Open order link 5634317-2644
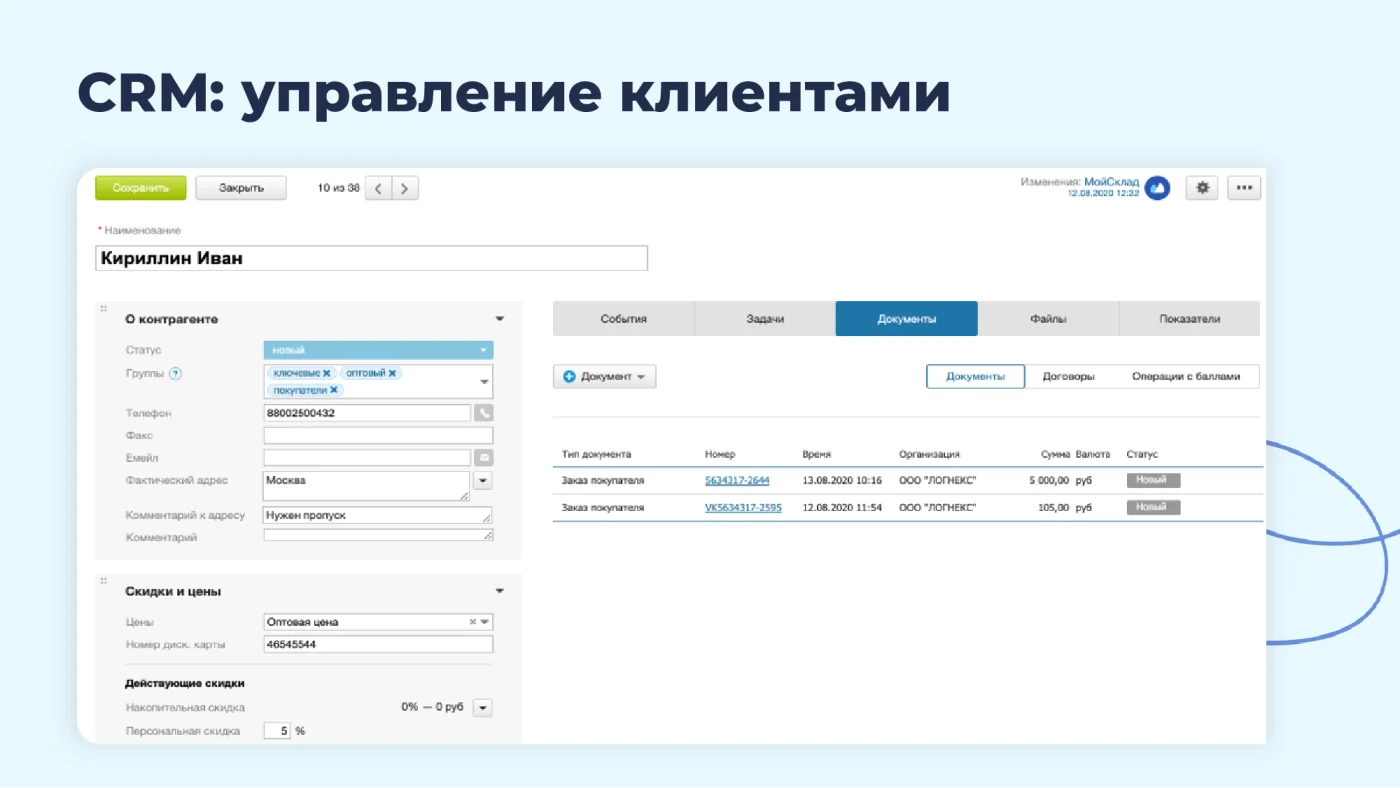The height and width of the screenshot is (788, 1400). click(x=737, y=481)
